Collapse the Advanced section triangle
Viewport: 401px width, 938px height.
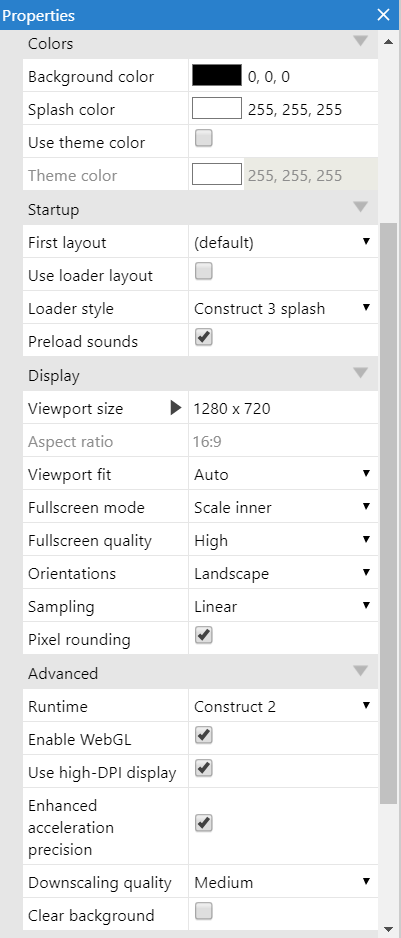[360, 671]
